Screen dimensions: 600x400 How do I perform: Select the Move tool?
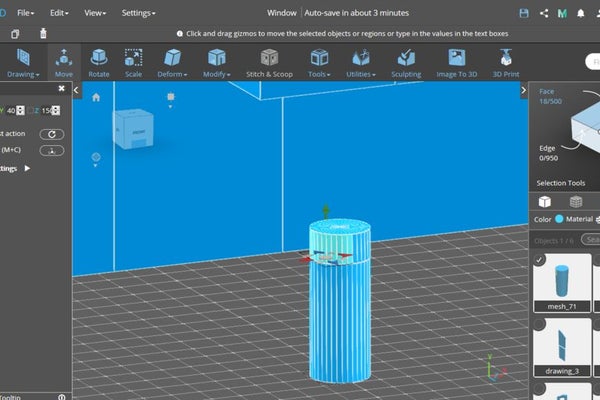point(63,62)
